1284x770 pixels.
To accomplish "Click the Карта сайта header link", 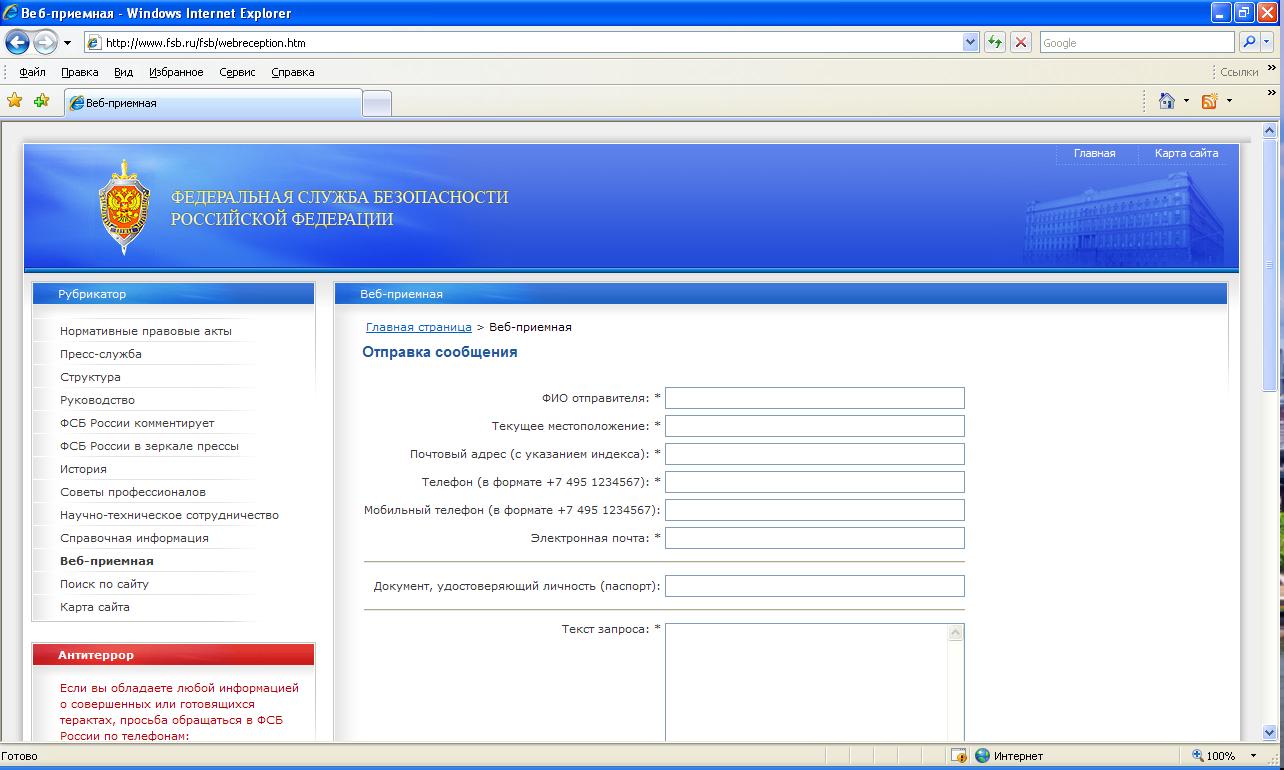I will coord(1186,153).
